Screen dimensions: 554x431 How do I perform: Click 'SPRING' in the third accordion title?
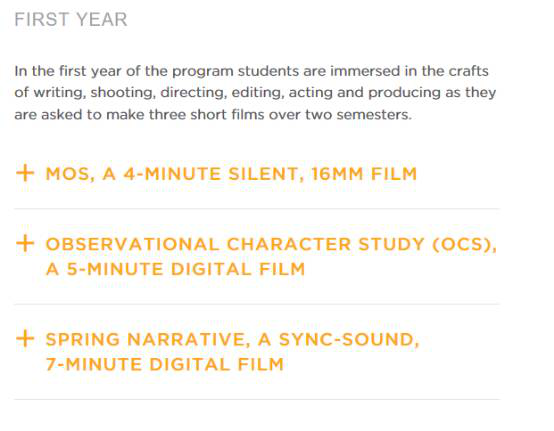(x=83, y=340)
